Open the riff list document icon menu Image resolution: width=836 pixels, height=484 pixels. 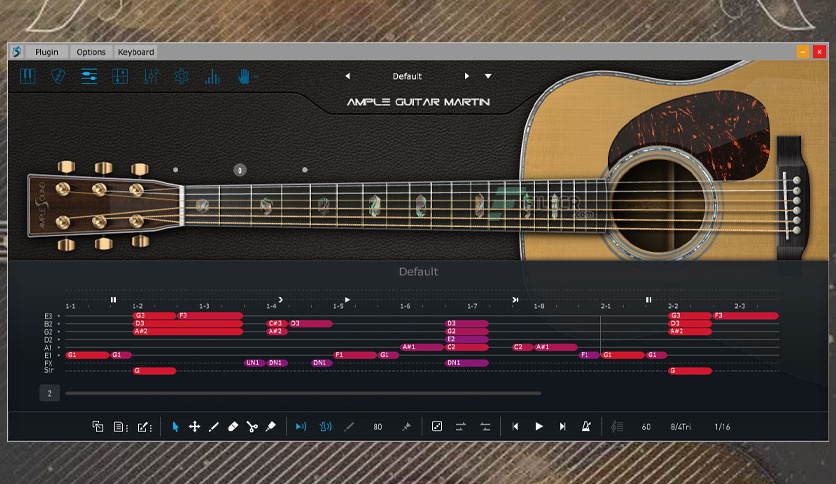(x=120, y=426)
